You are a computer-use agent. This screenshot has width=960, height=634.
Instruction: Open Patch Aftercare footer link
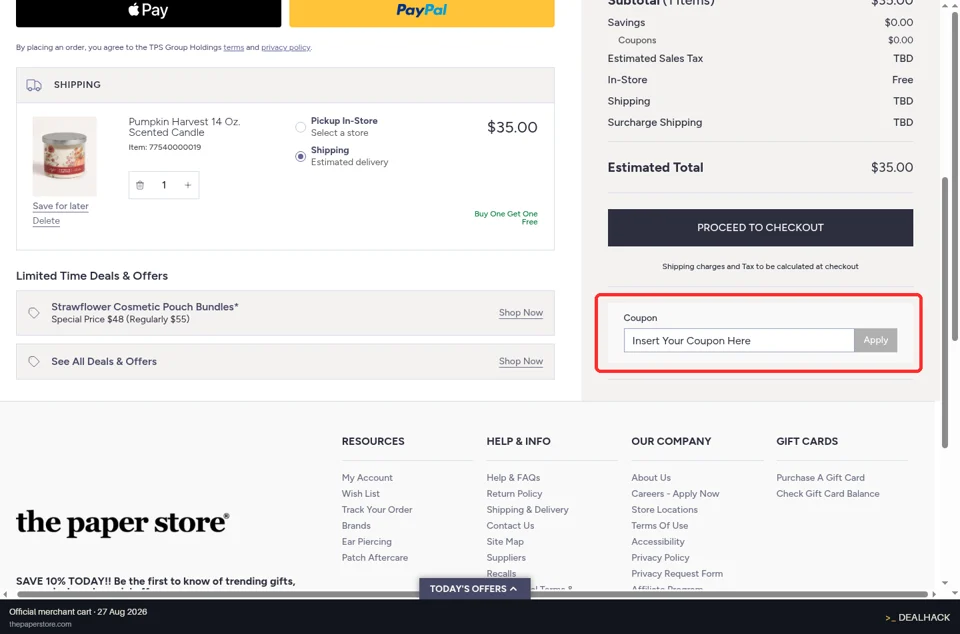coord(375,558)
